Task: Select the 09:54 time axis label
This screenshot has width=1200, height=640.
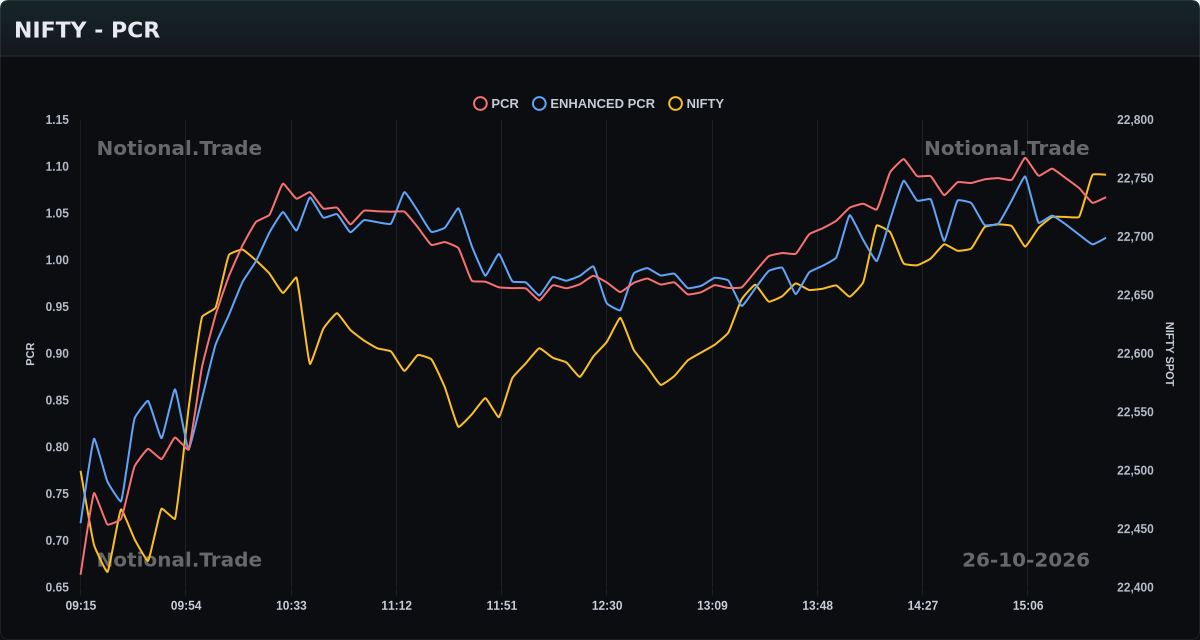Action: click(x=186, y=606)
